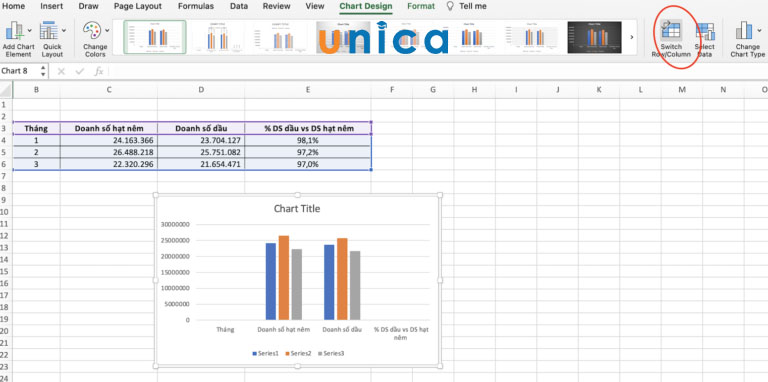Click the 30000000 axis label
The image size is (768, 382).
pyautogui.click(x=174, y=225)
